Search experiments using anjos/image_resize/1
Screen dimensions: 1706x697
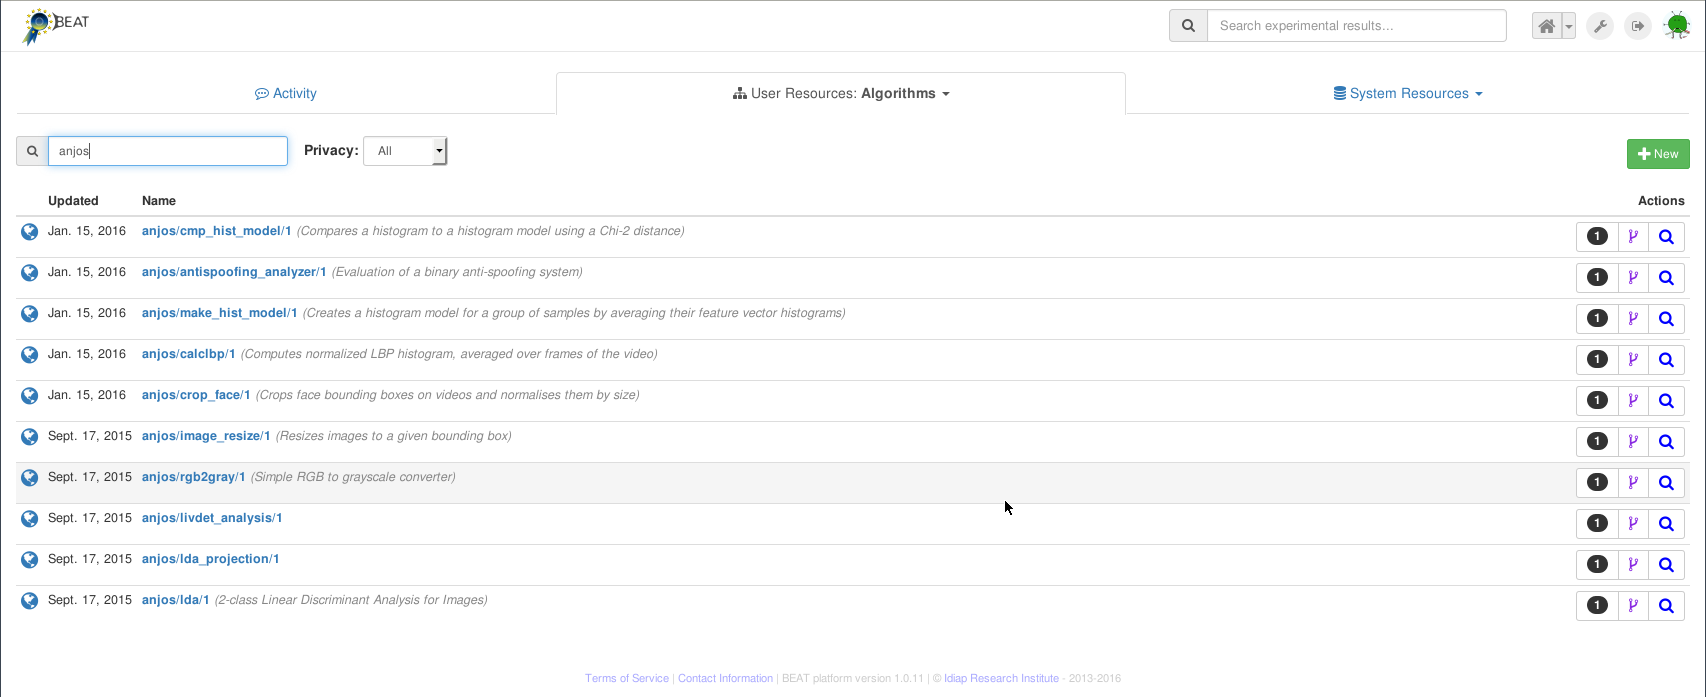point(1666,442)
